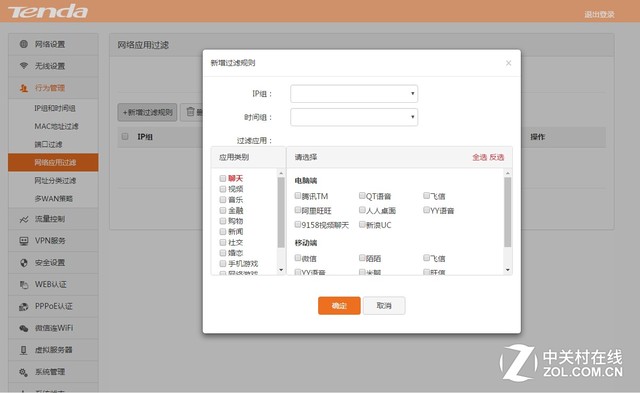
Task: Click the 电脑端 section heading
Action: [306, 180]
